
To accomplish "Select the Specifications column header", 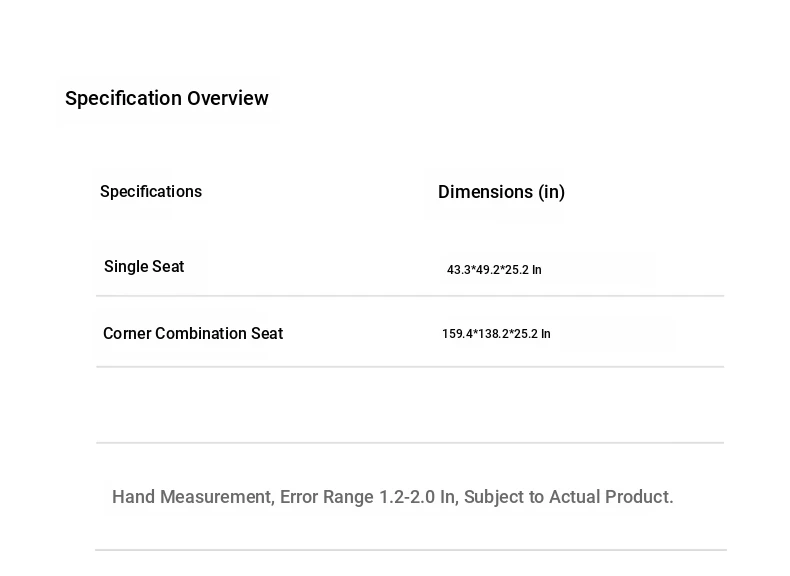I will pyautogui.click(x=151, y=191).
